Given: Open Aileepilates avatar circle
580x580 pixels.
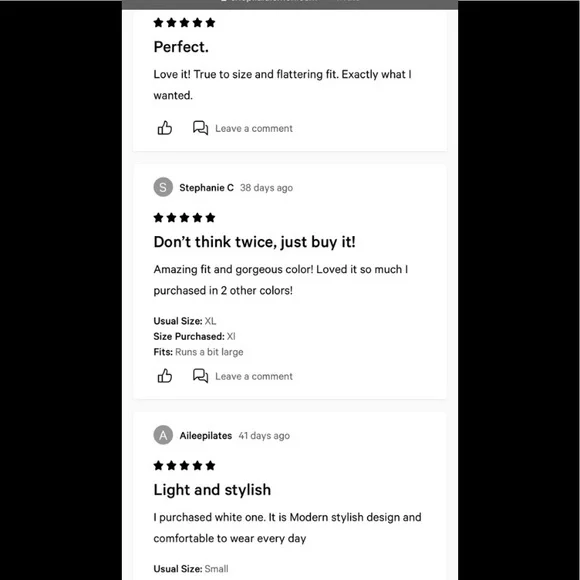Looking at the screenshot, I should tap(163, 435).
